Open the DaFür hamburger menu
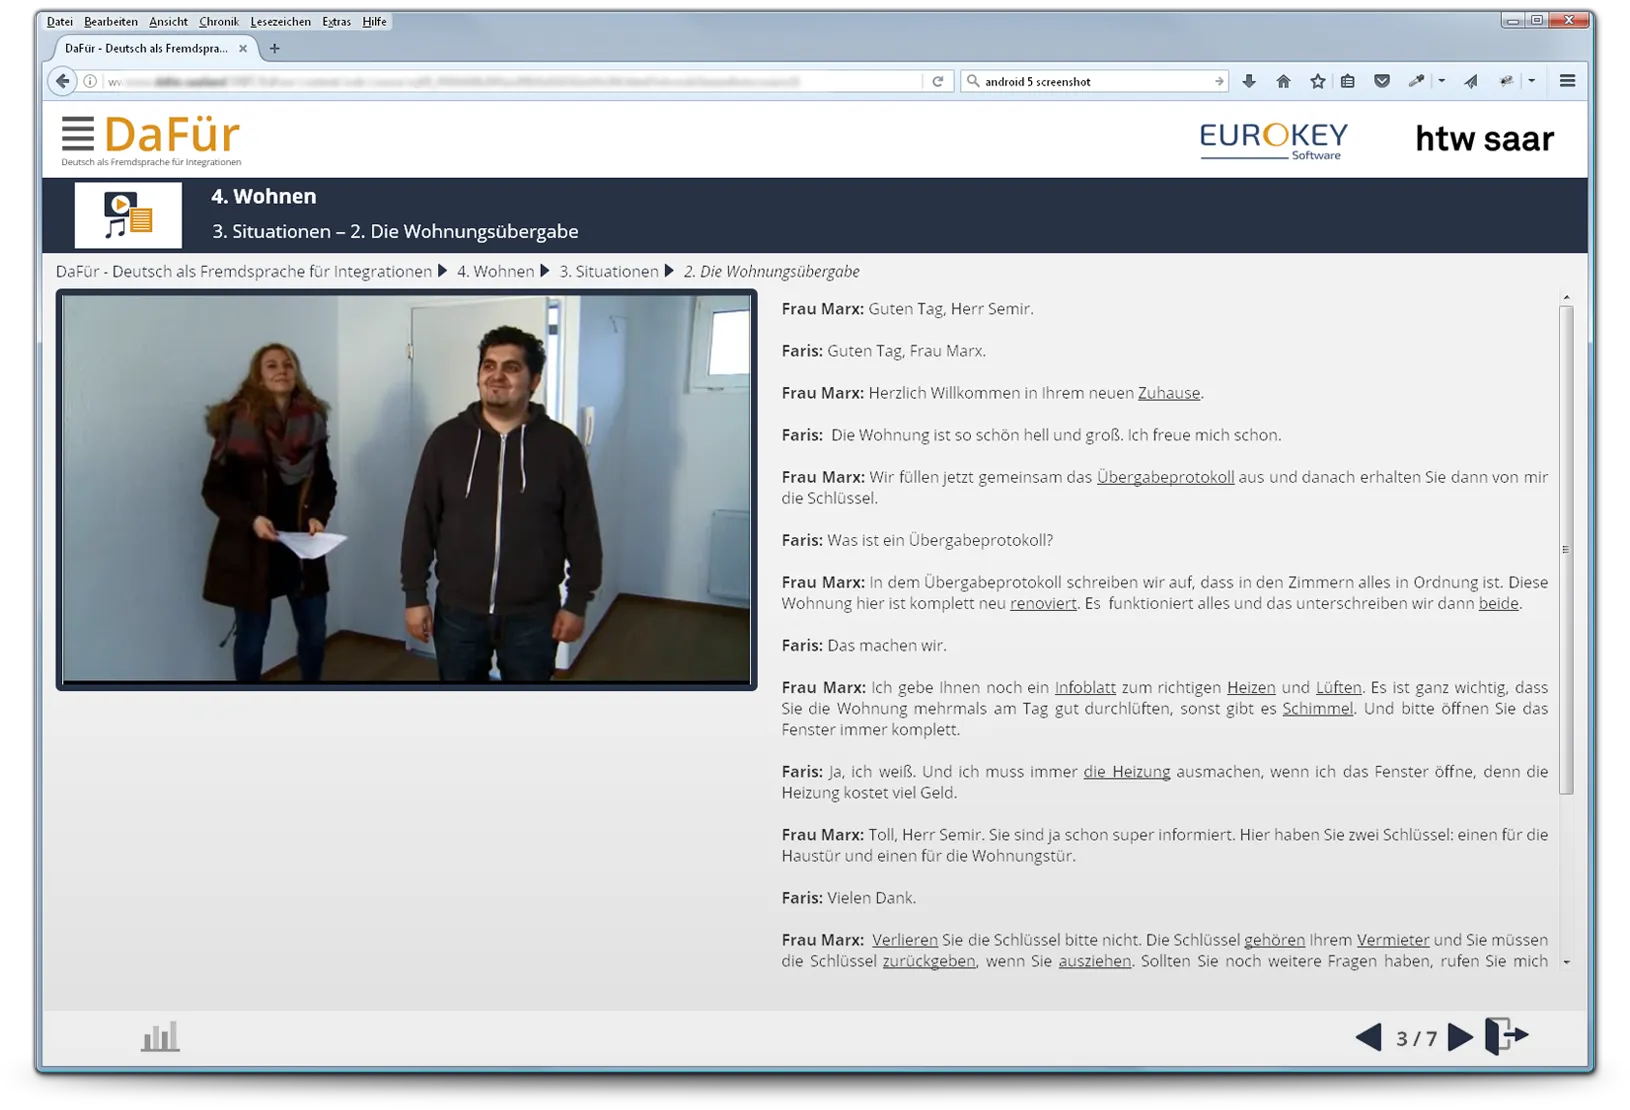The width and height of the screenshot is (1630, 1110). click(x=77, y=134)
